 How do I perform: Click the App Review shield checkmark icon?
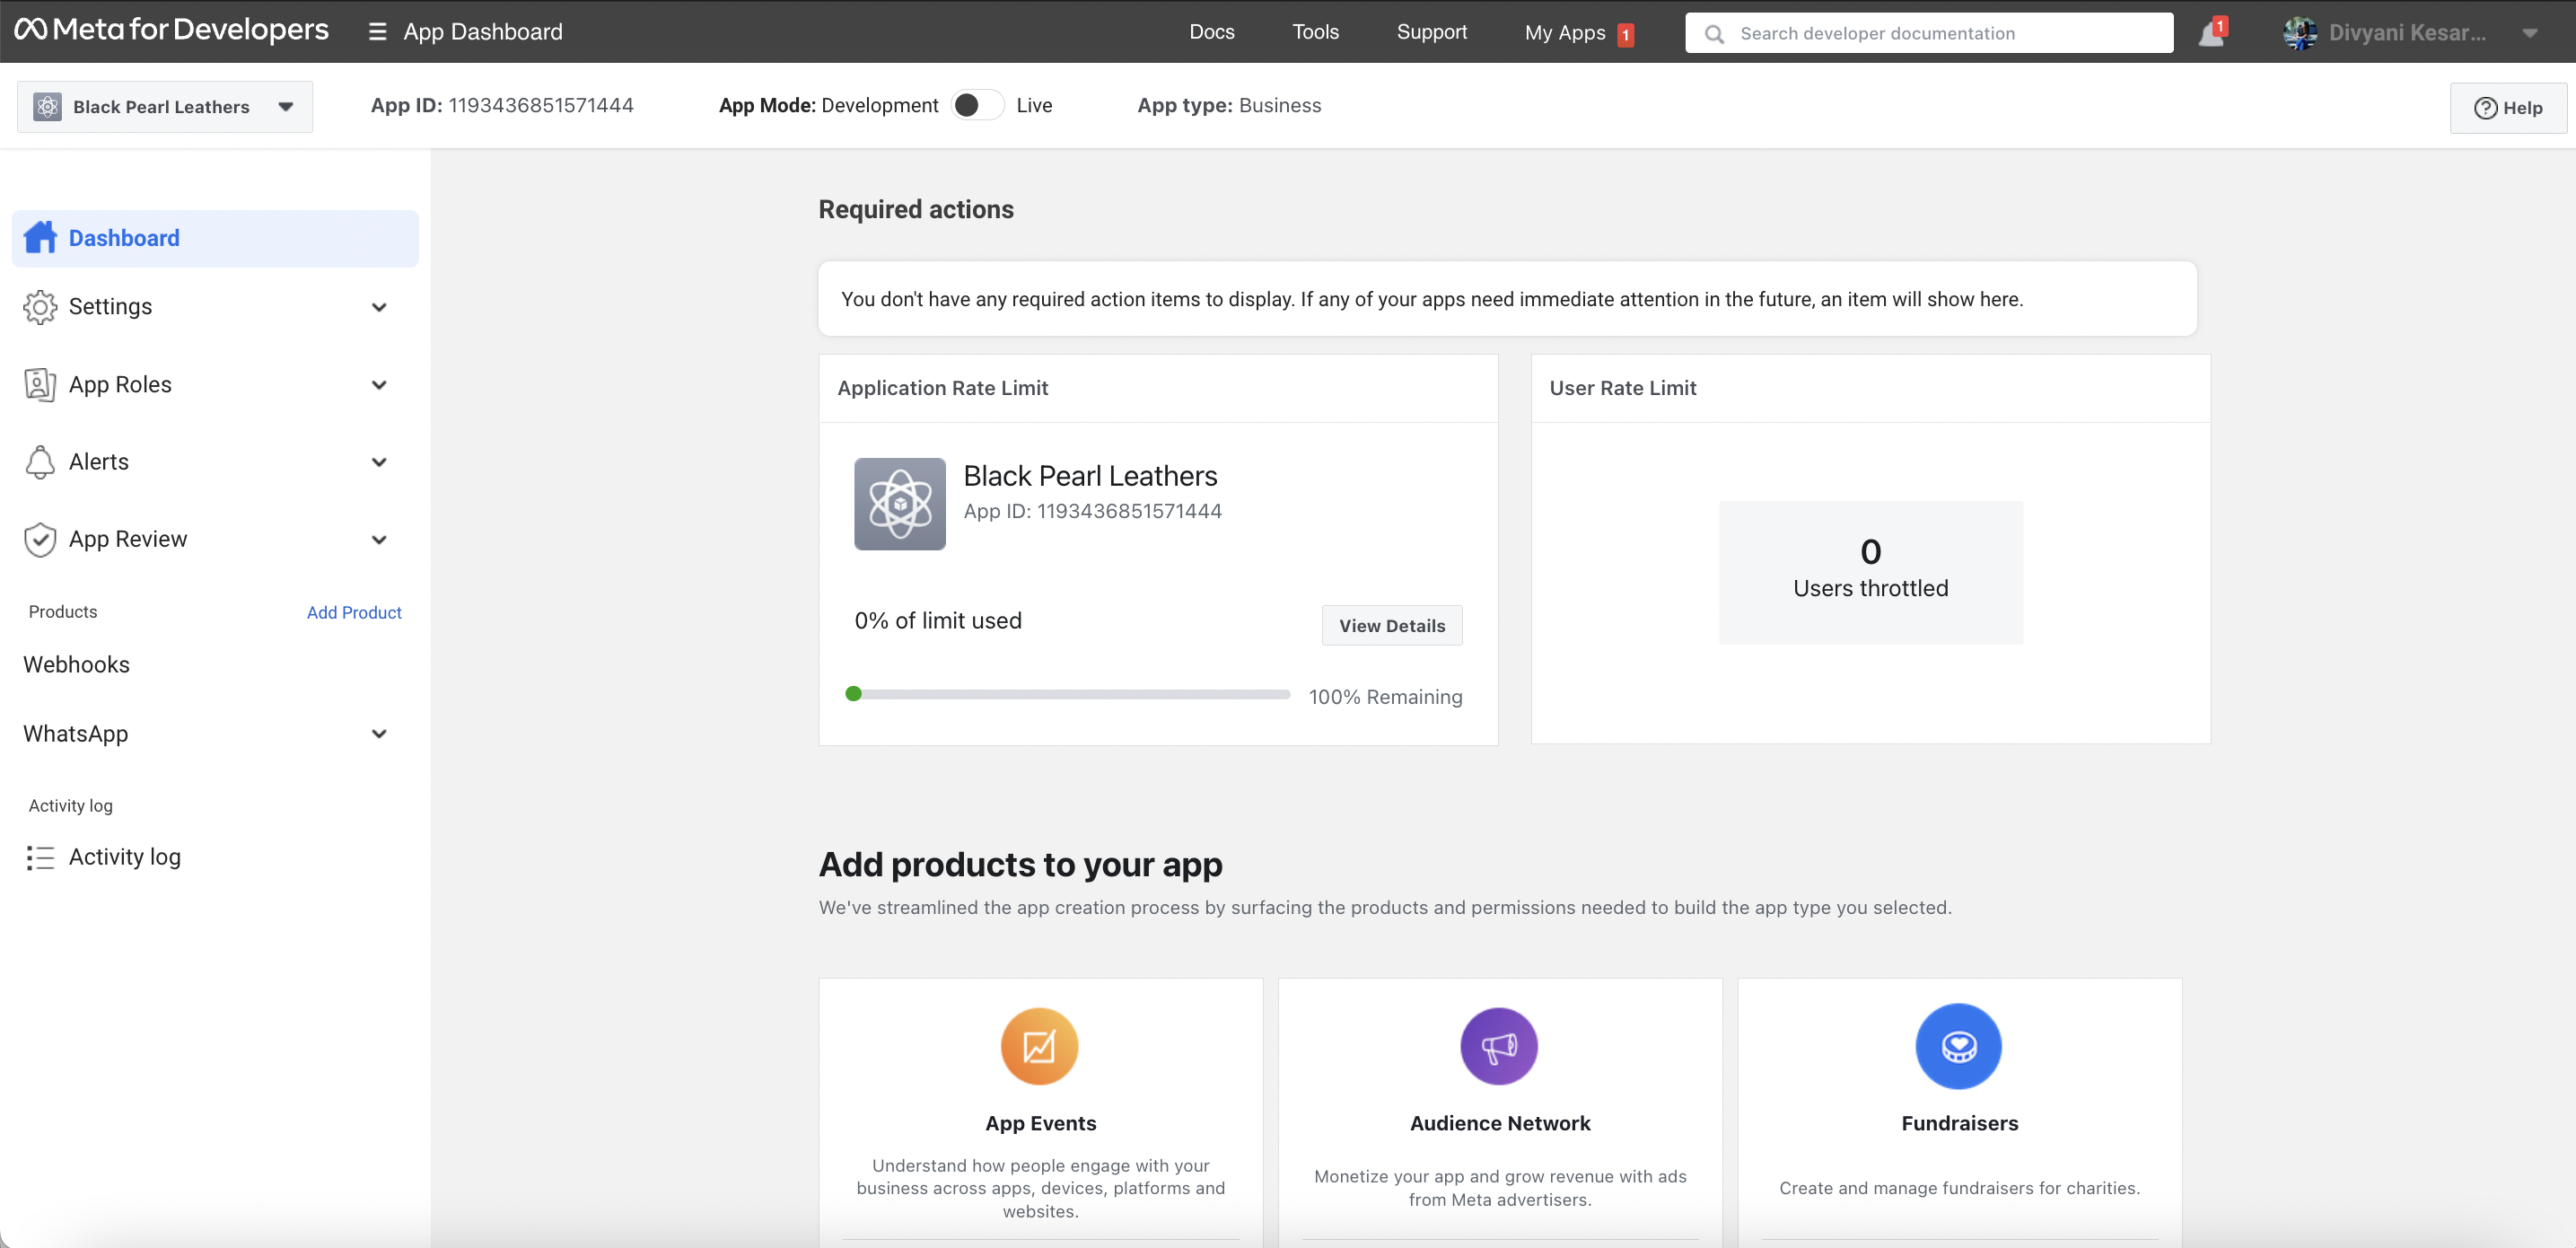click(x=40, y=539)
